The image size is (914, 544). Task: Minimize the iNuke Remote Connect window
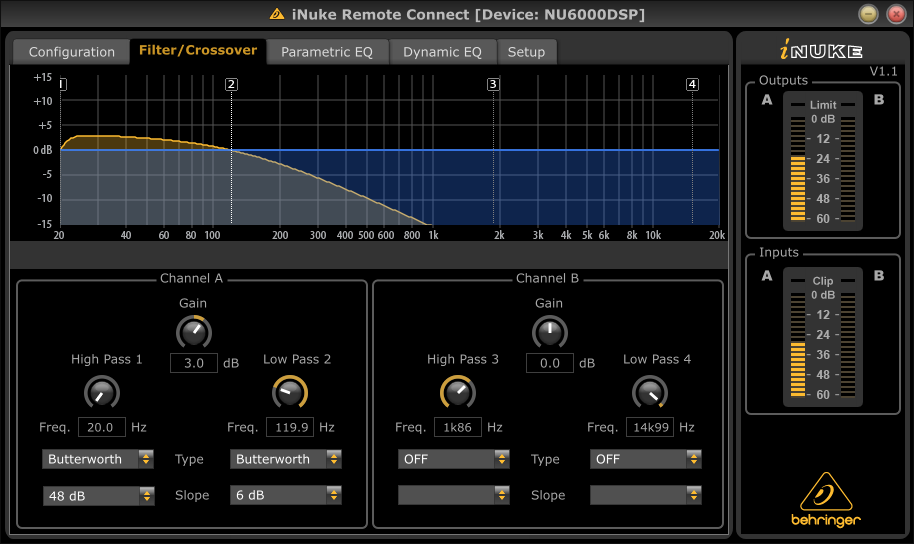pos(869,14)
